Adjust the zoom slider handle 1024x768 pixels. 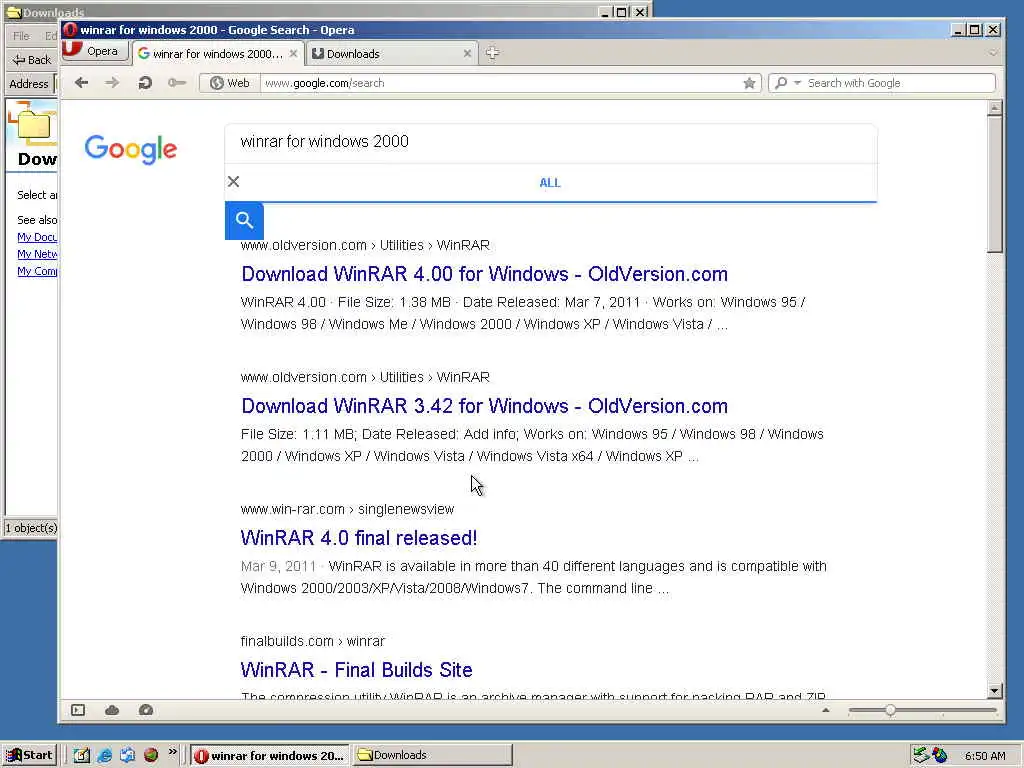(x=890, y=710)
